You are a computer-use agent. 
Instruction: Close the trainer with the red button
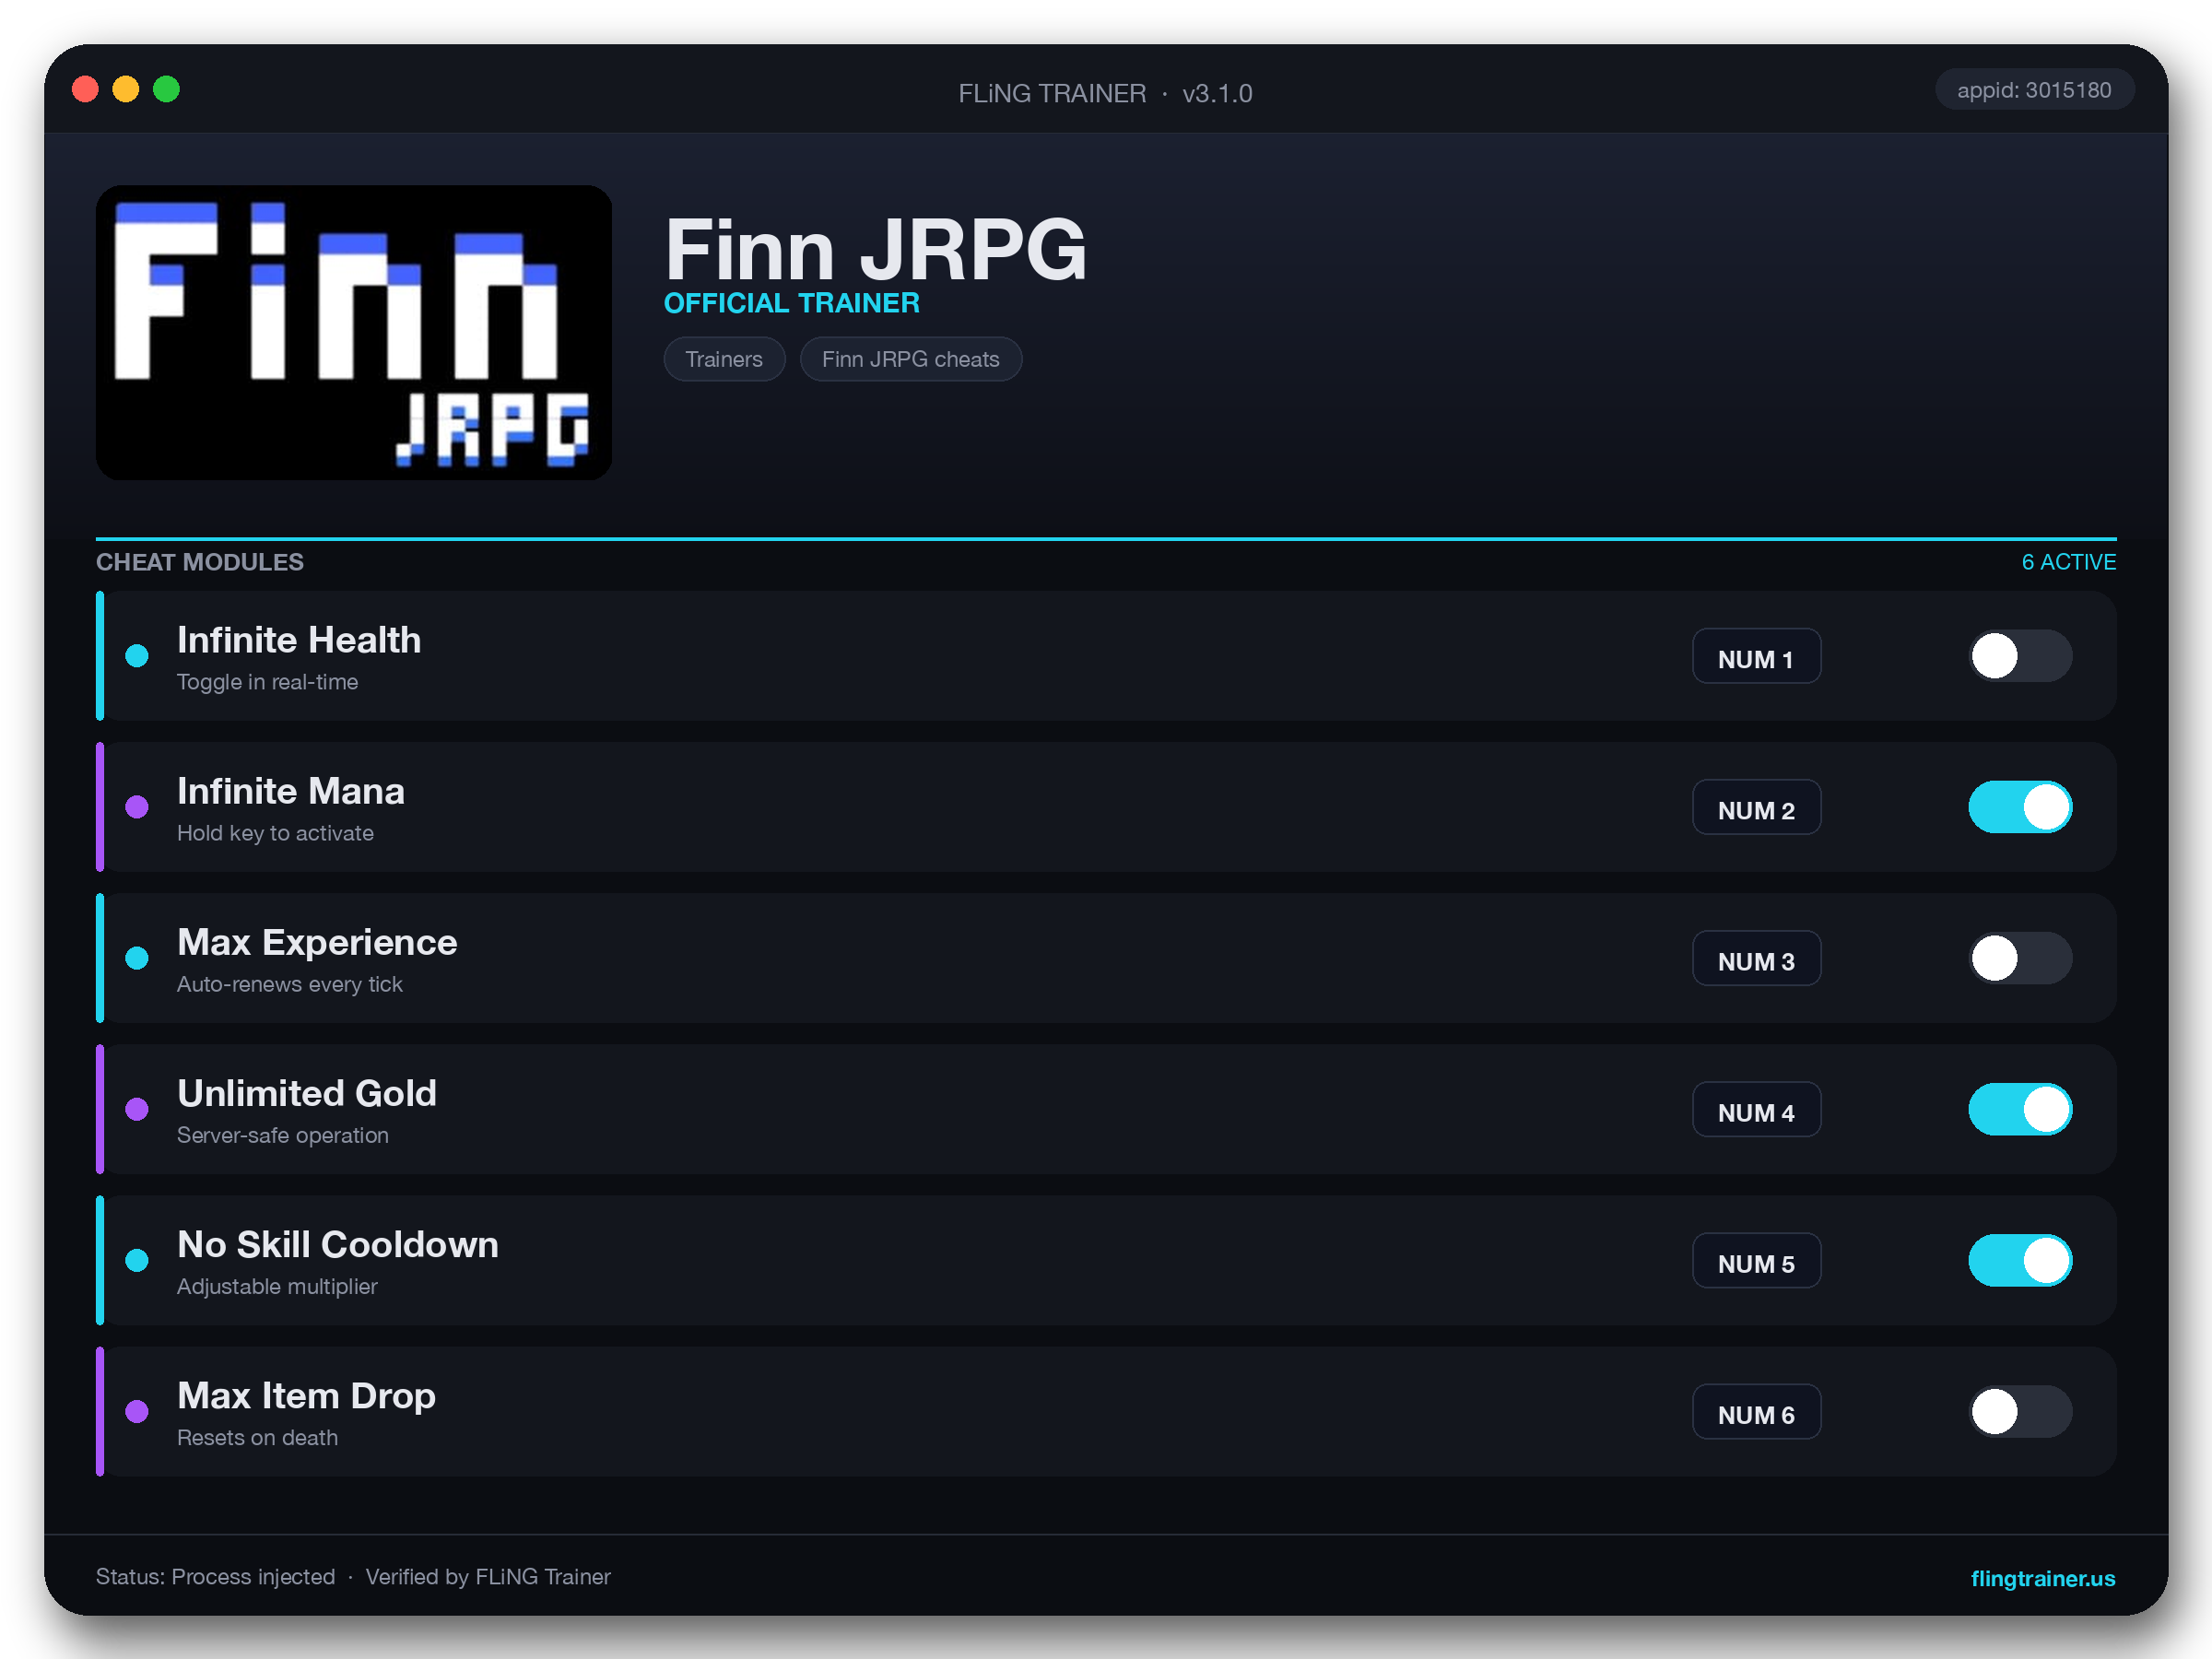85,89
